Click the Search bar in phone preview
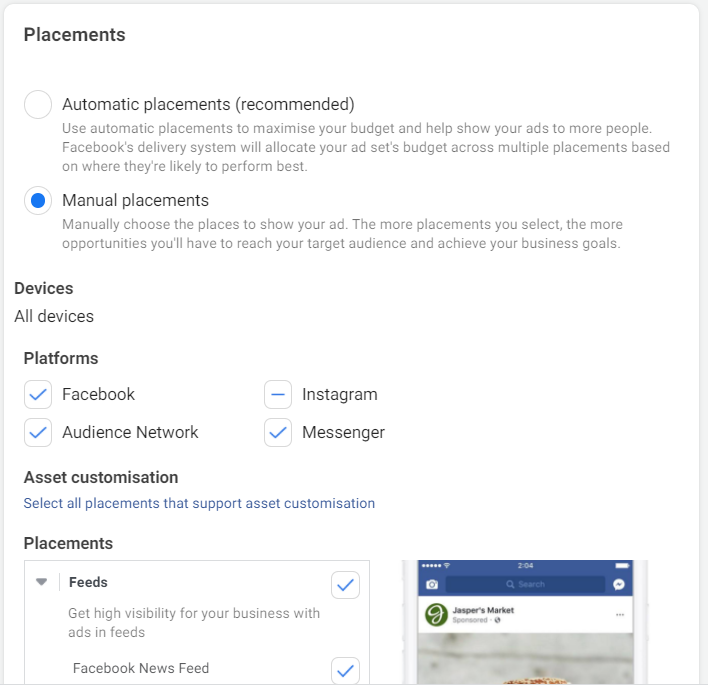The height and width of the screenshot is (688, 708). point(525,584)
